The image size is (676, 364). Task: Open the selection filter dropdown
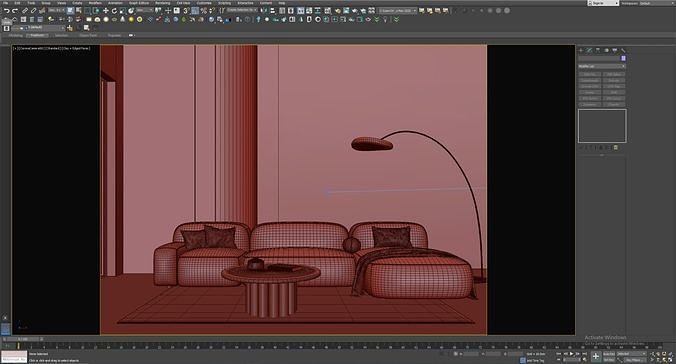click(56, 10)
